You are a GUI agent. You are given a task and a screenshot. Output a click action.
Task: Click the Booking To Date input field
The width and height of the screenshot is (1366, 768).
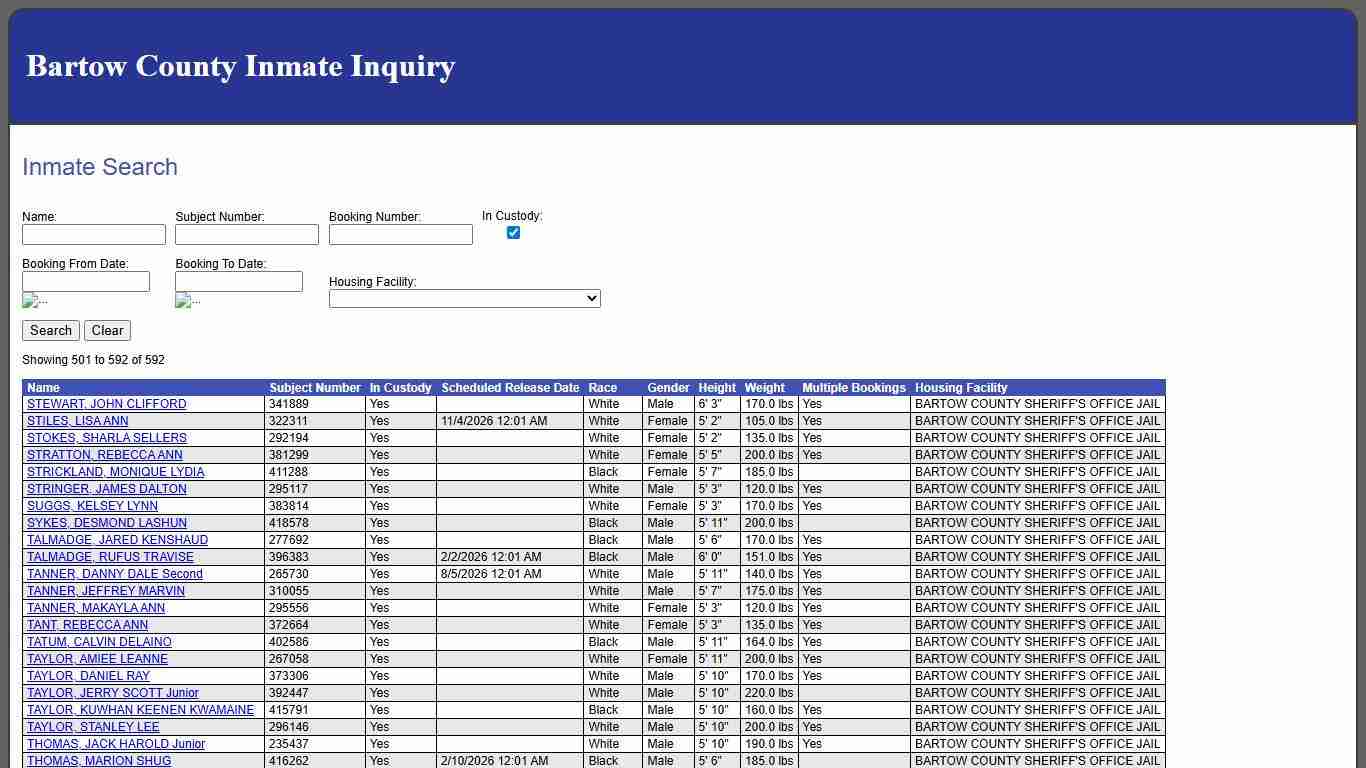[x=238, y=281]
